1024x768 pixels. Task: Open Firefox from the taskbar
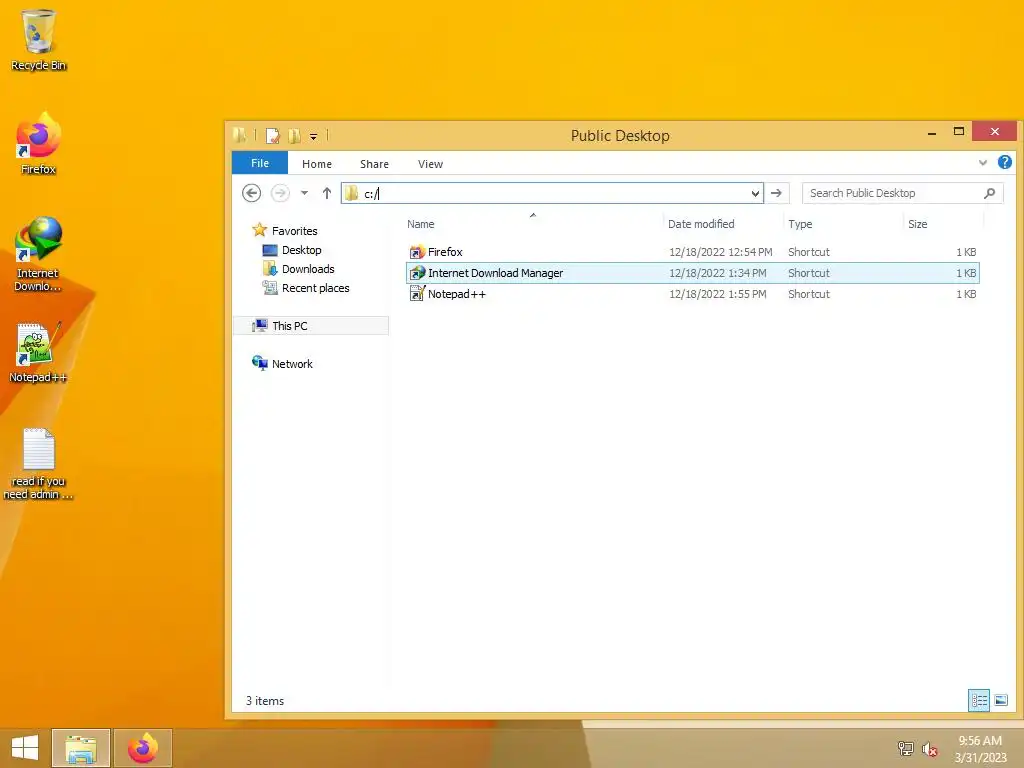[x=143, y=748]
